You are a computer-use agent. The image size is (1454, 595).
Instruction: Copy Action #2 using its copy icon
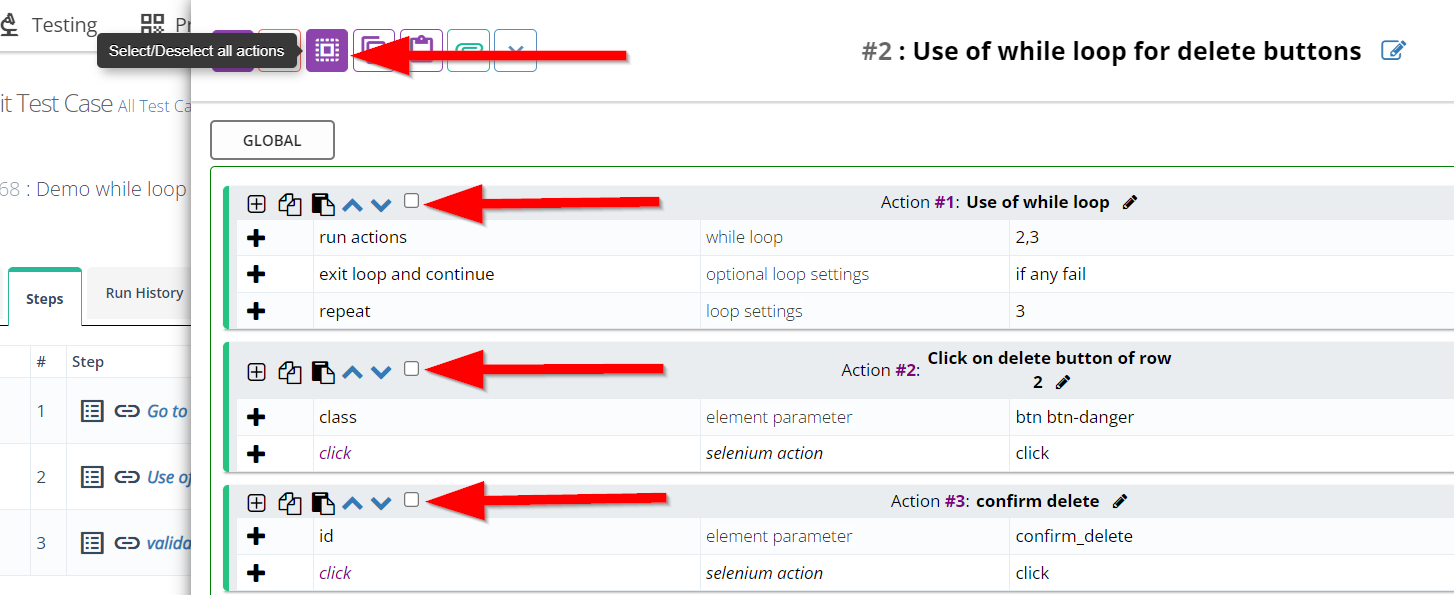coord(289,372)
